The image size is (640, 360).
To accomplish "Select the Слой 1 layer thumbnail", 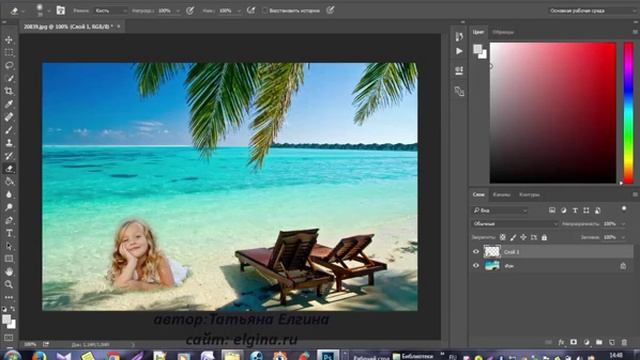I will click(x=492, y=251).
